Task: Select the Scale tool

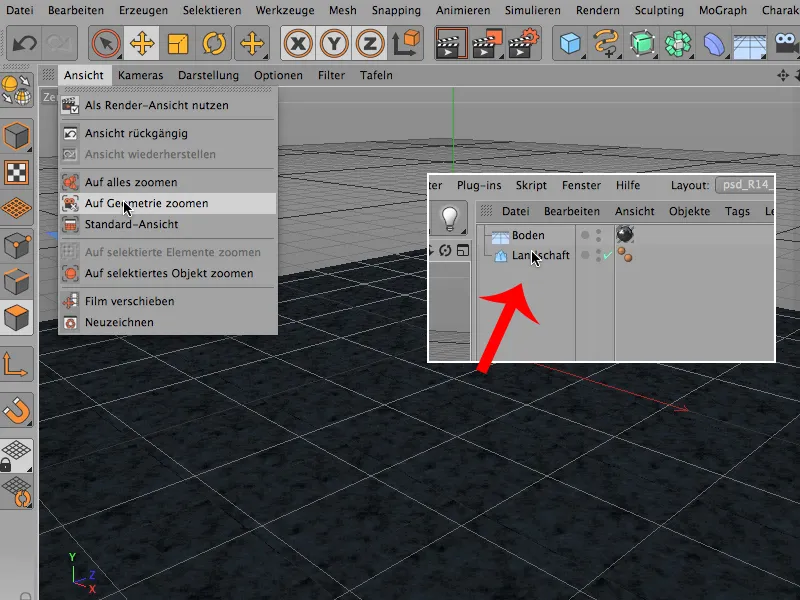Action: click(x=177, y=44)
